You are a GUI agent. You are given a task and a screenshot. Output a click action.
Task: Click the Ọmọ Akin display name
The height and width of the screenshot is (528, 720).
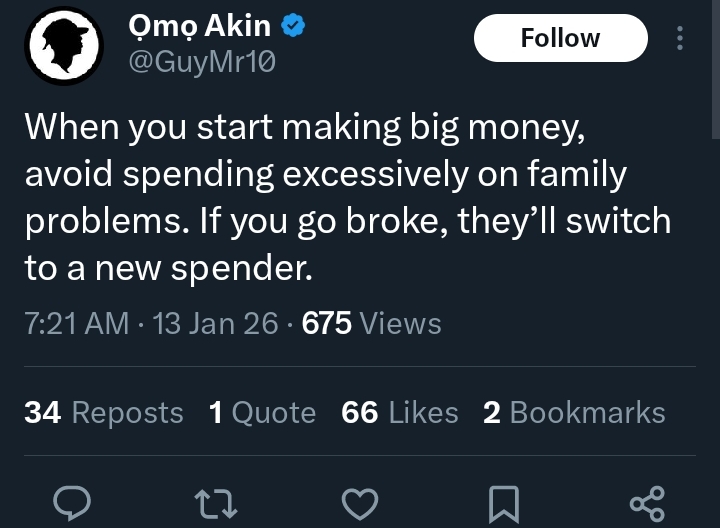[198, 26]
